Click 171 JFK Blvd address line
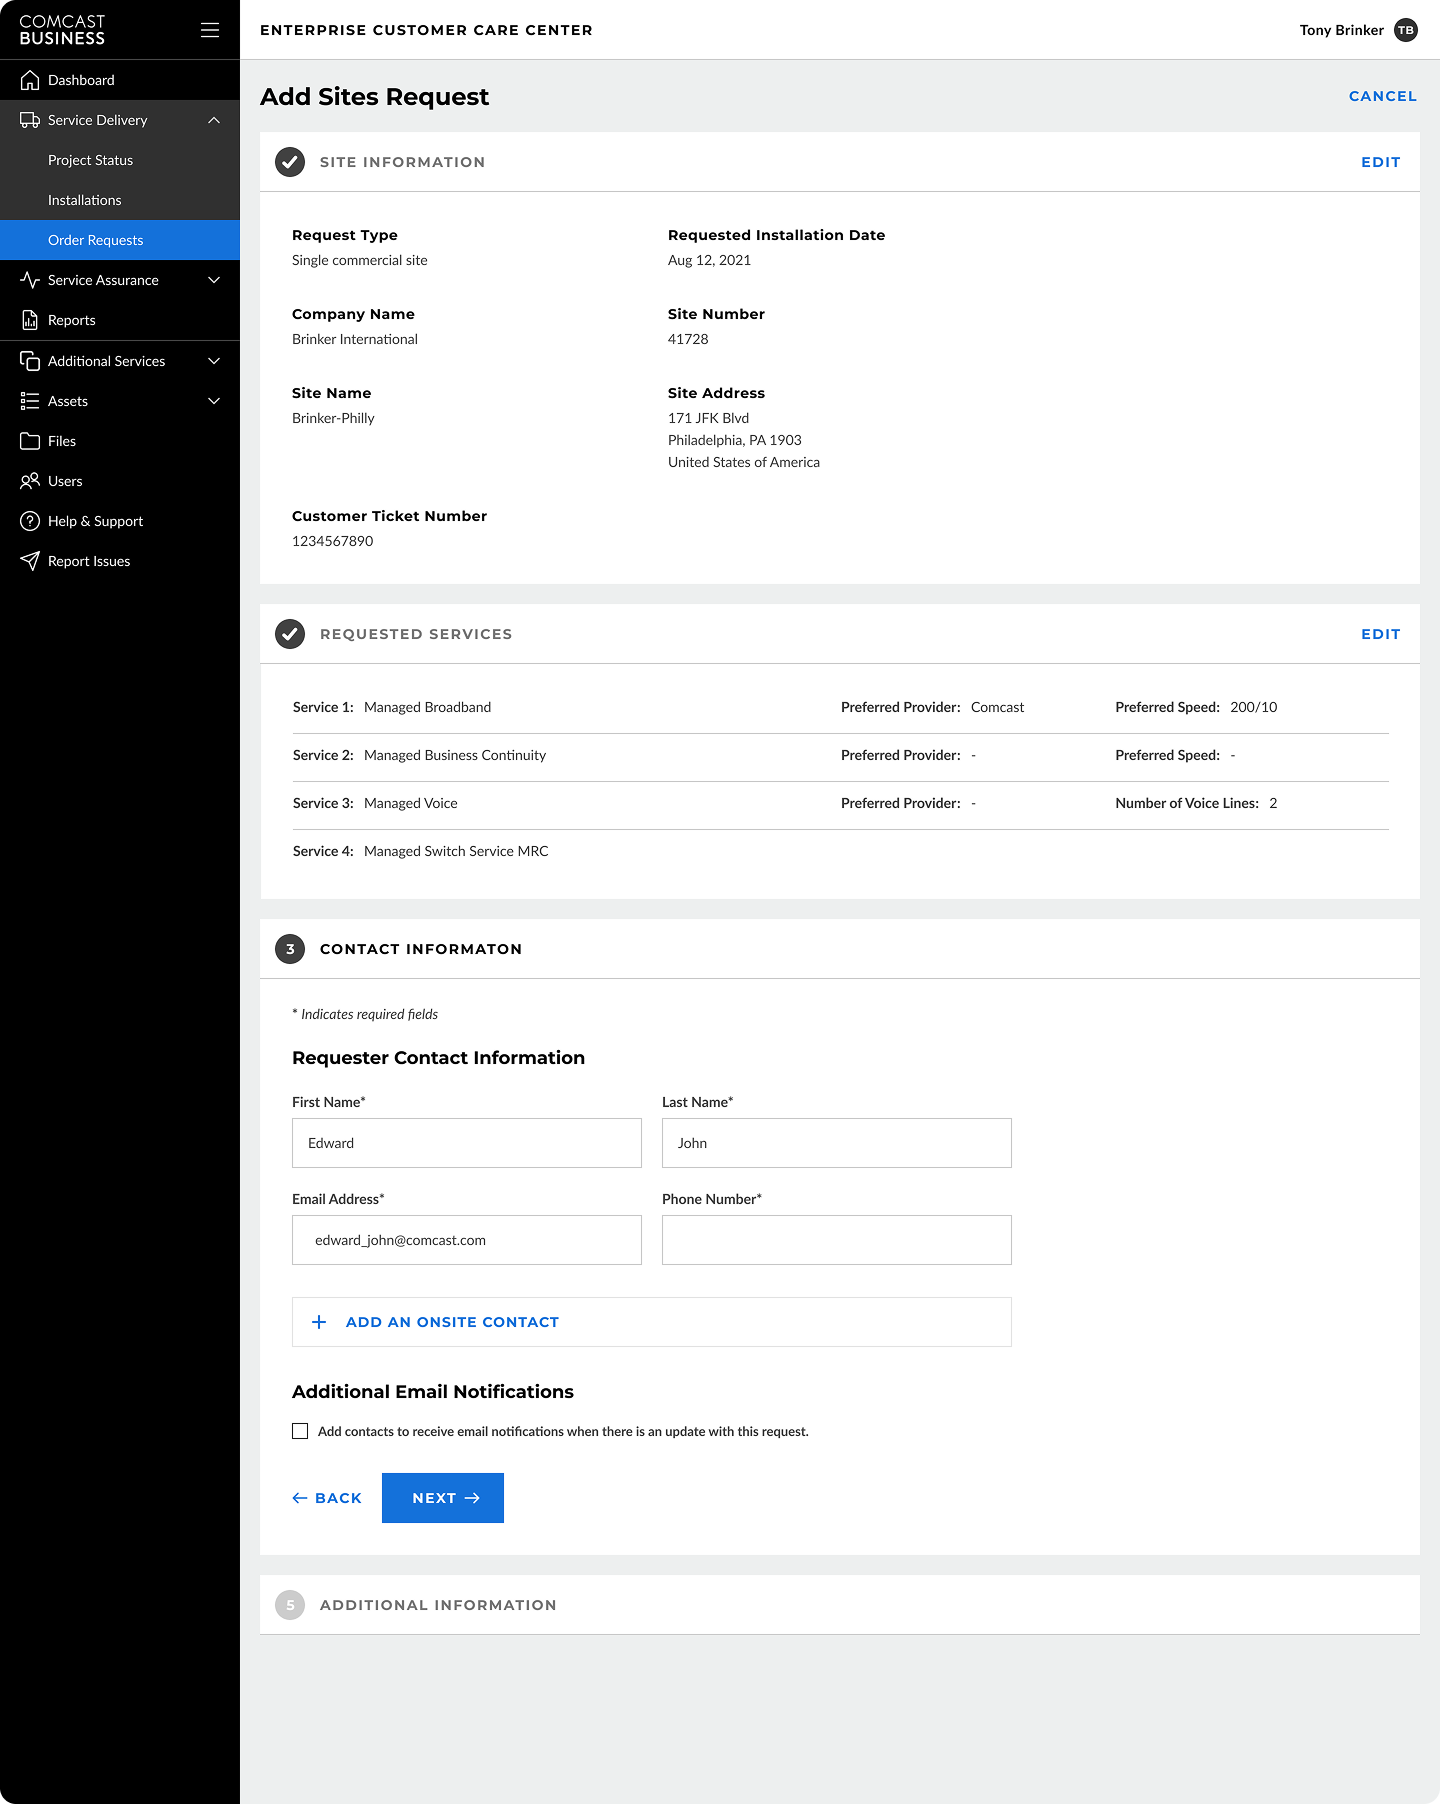This screenshot has height=1804, width=1440. [708, 418]
